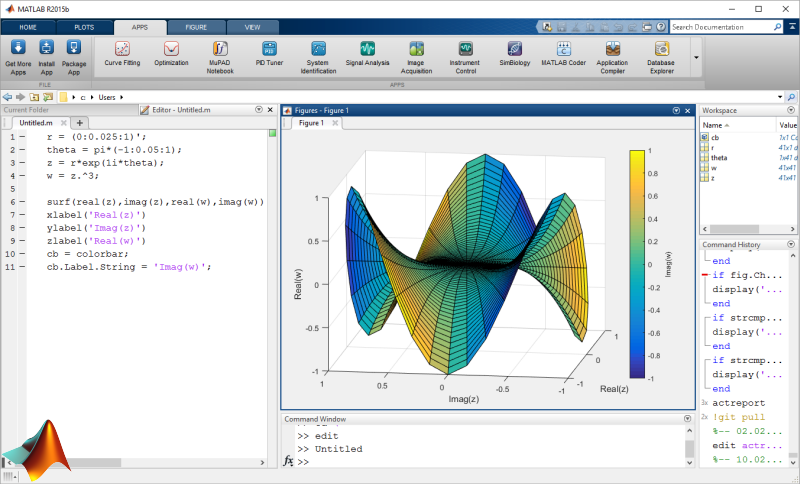
Task: Launch the SimBiology app
Action: coord(515,53)
